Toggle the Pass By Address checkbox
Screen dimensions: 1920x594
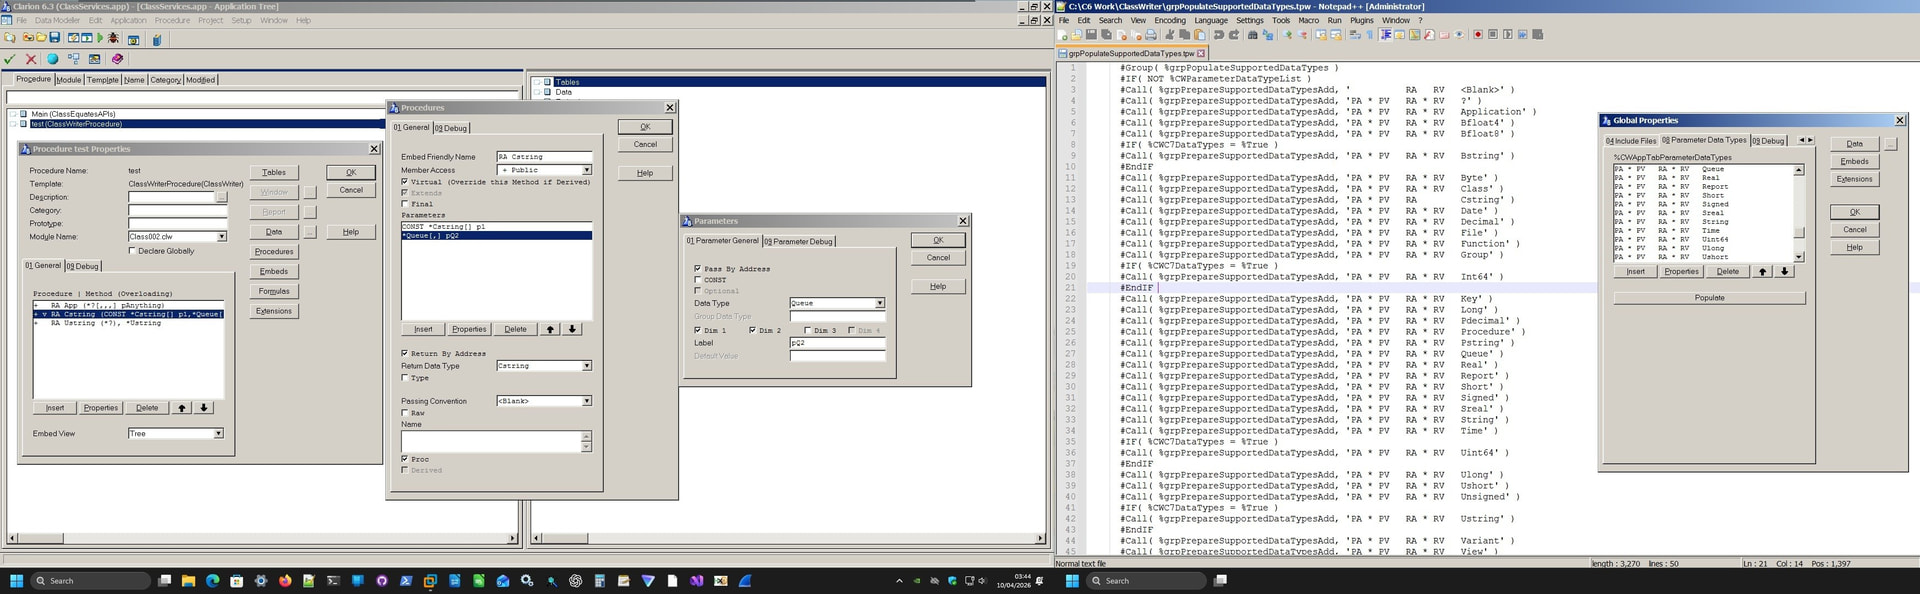click(x=698, y=269)
